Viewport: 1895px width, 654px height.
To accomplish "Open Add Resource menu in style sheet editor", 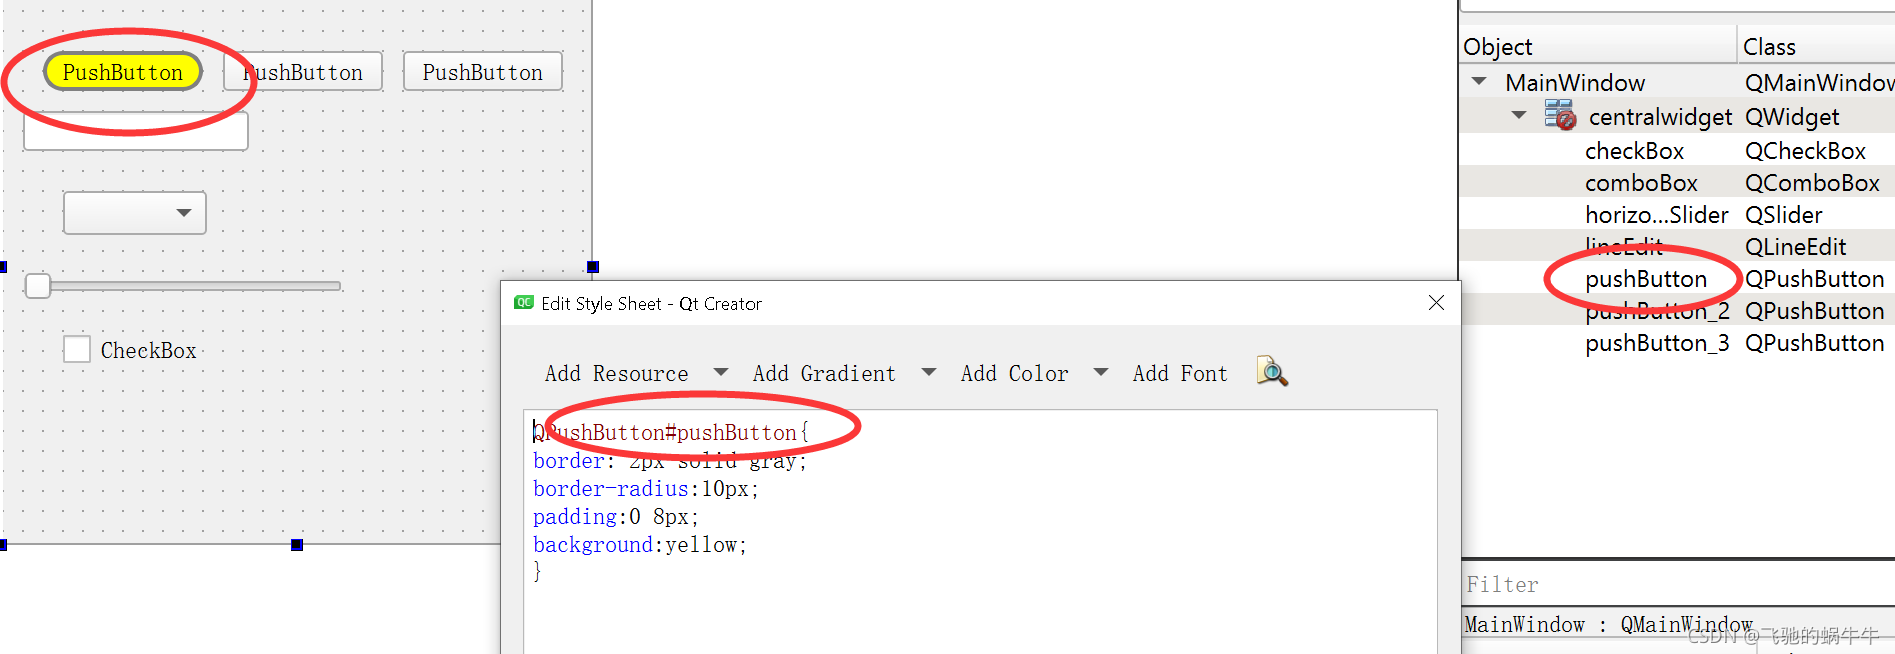I will (616, 373).
